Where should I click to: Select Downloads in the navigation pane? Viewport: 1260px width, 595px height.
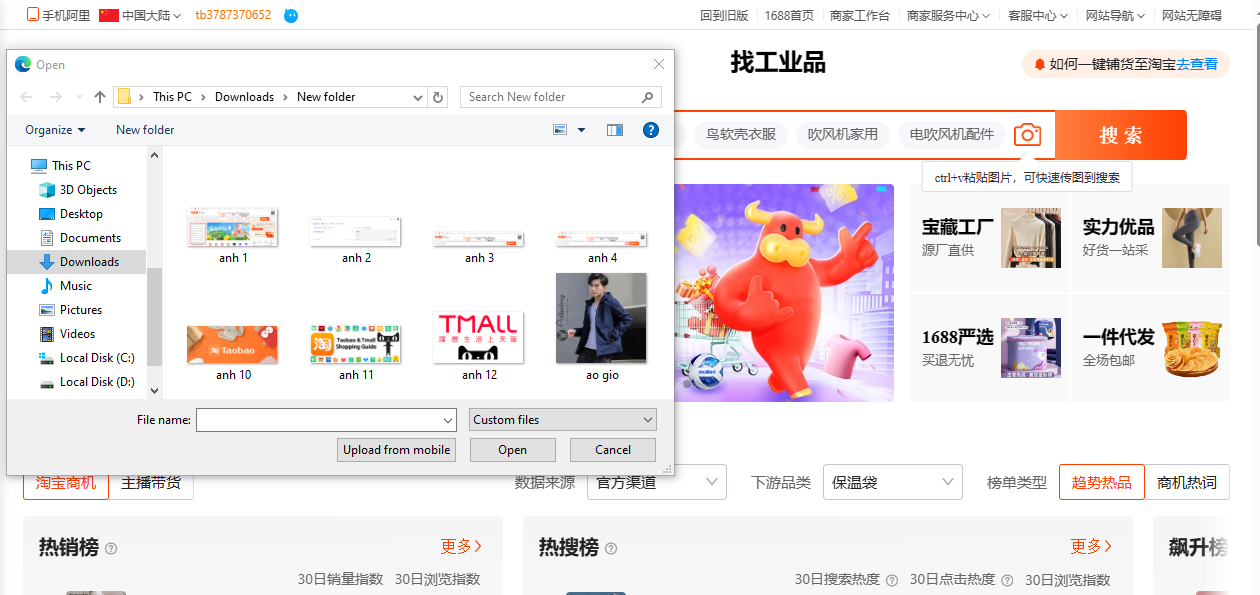pyautogui.click(x=89, y=262)
